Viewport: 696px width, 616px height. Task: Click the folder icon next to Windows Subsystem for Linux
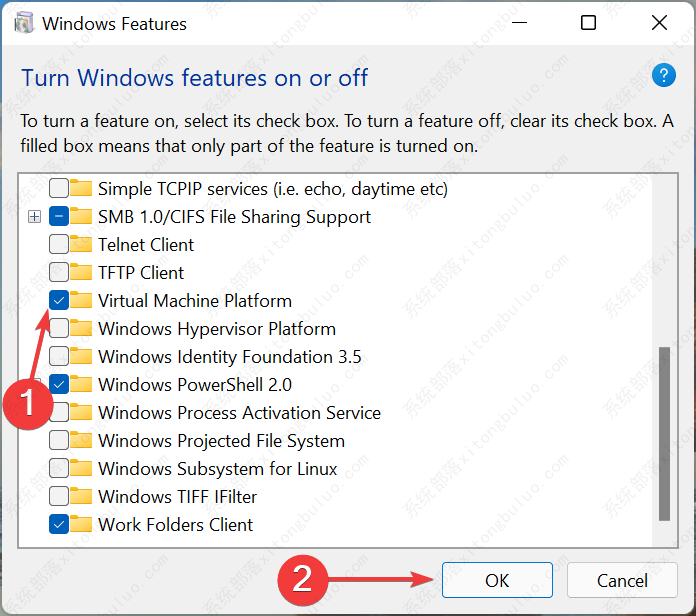[x=82, y=469]
